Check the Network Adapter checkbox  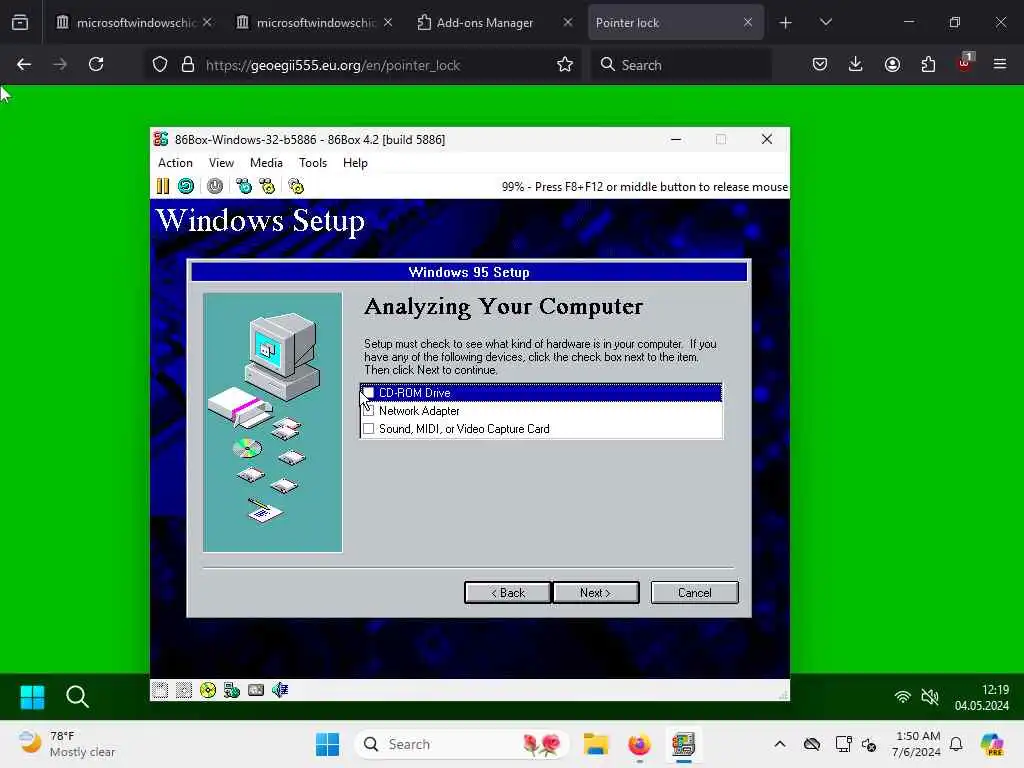point(368,411)
